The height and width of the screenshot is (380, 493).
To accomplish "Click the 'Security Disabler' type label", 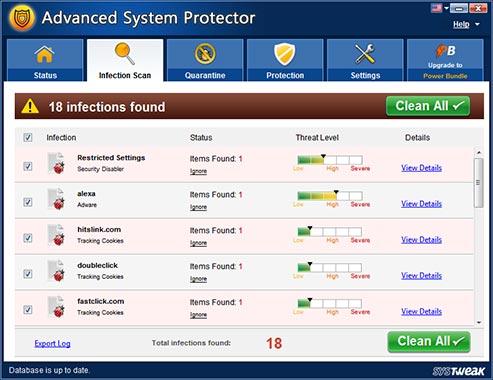I will (100, 169).
